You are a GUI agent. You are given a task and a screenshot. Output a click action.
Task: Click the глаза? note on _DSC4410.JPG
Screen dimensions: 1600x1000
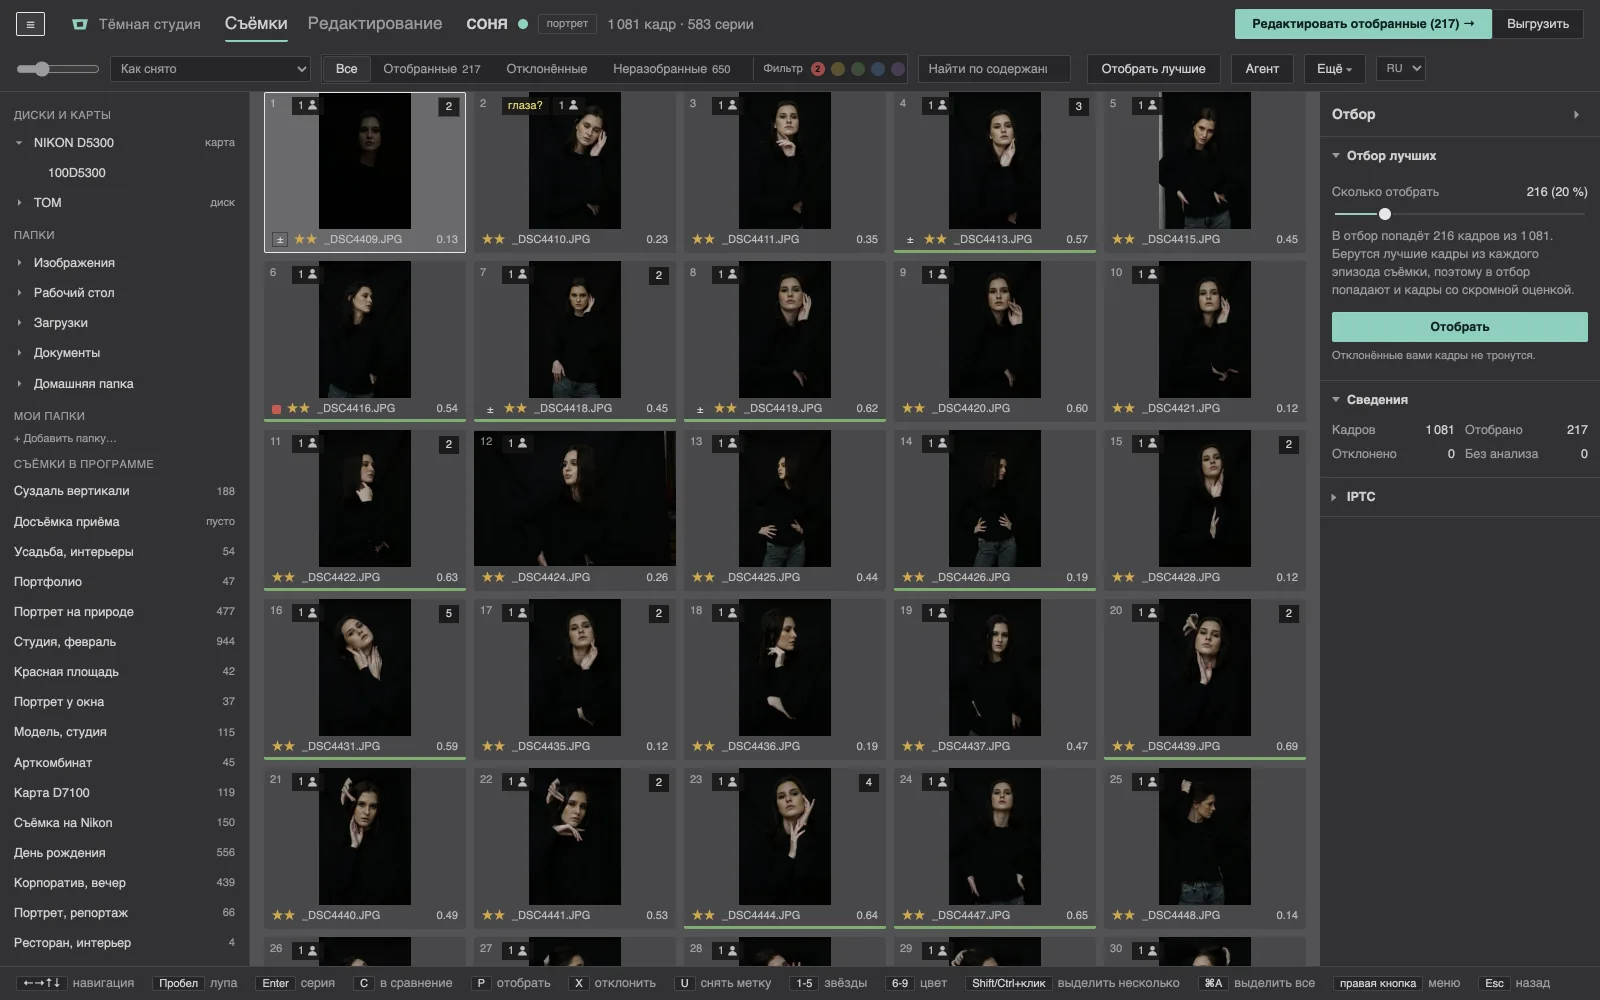(x=525, y=105)
